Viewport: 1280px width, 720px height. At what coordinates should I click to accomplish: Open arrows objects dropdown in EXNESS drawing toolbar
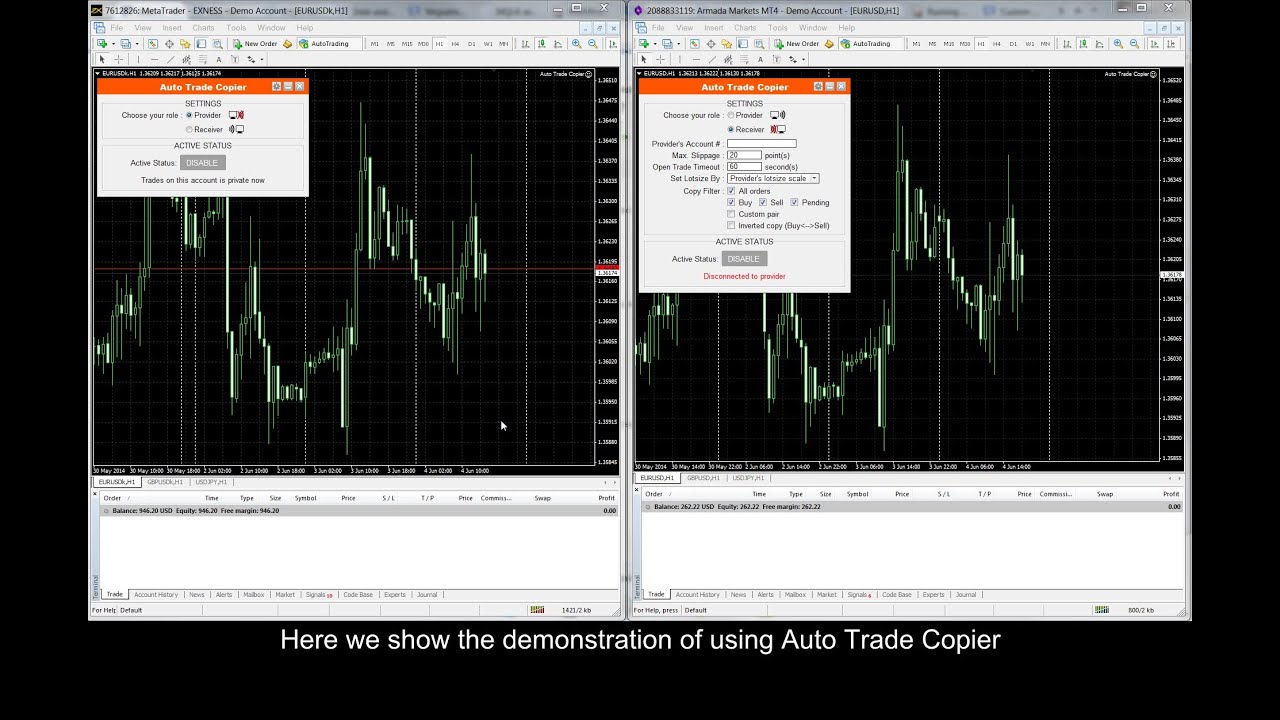coord(261,59)
